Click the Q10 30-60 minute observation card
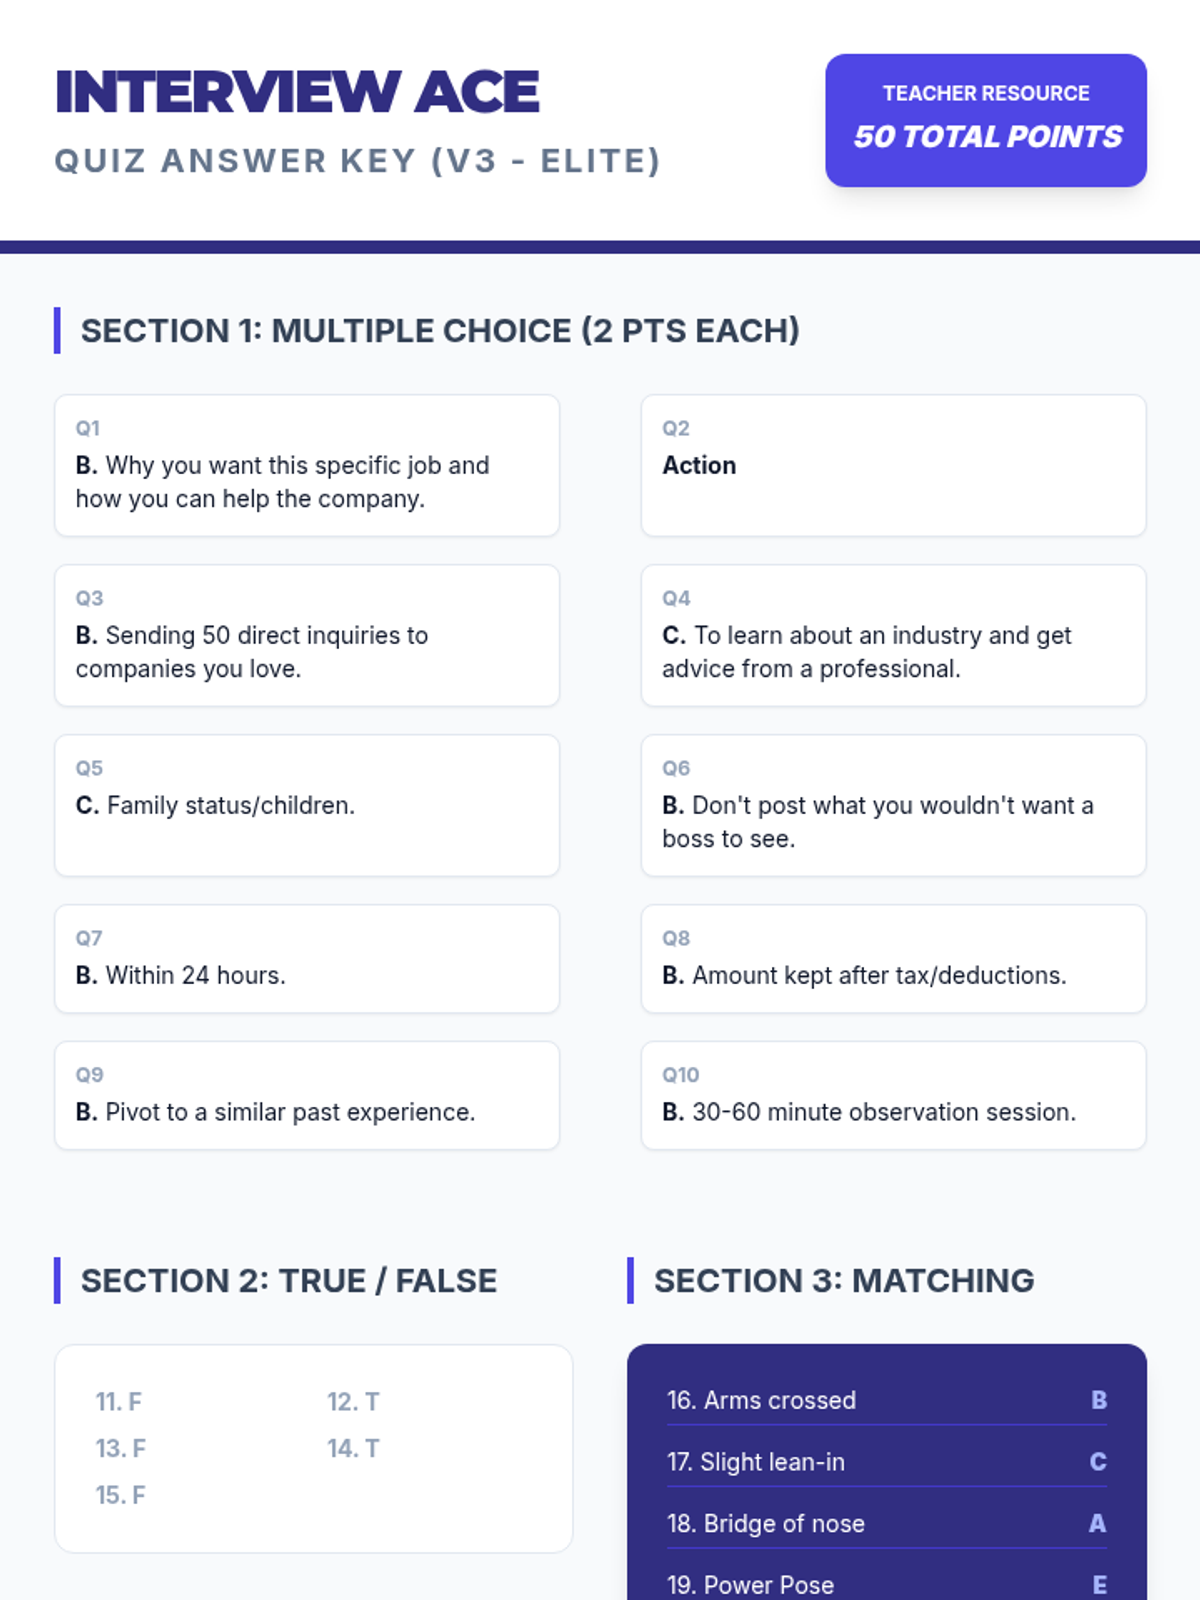This screenshot has width=1200, height=1600. click(892, 1096)
